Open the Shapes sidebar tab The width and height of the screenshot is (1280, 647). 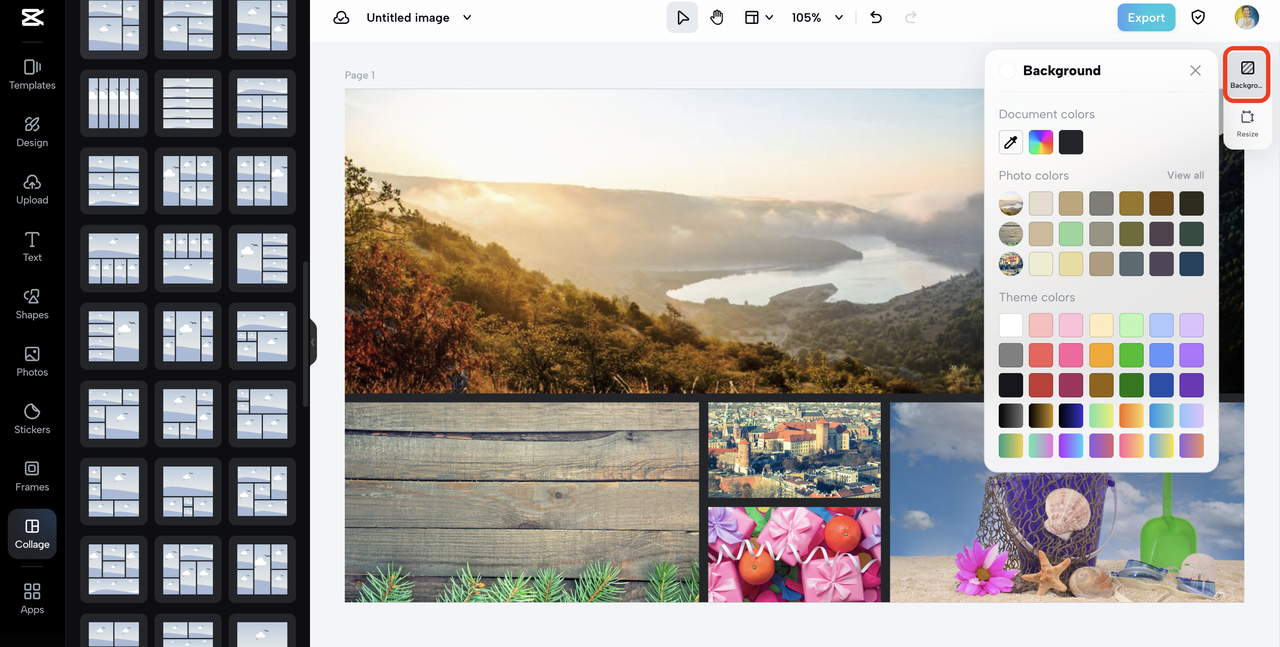coord(32,304)
